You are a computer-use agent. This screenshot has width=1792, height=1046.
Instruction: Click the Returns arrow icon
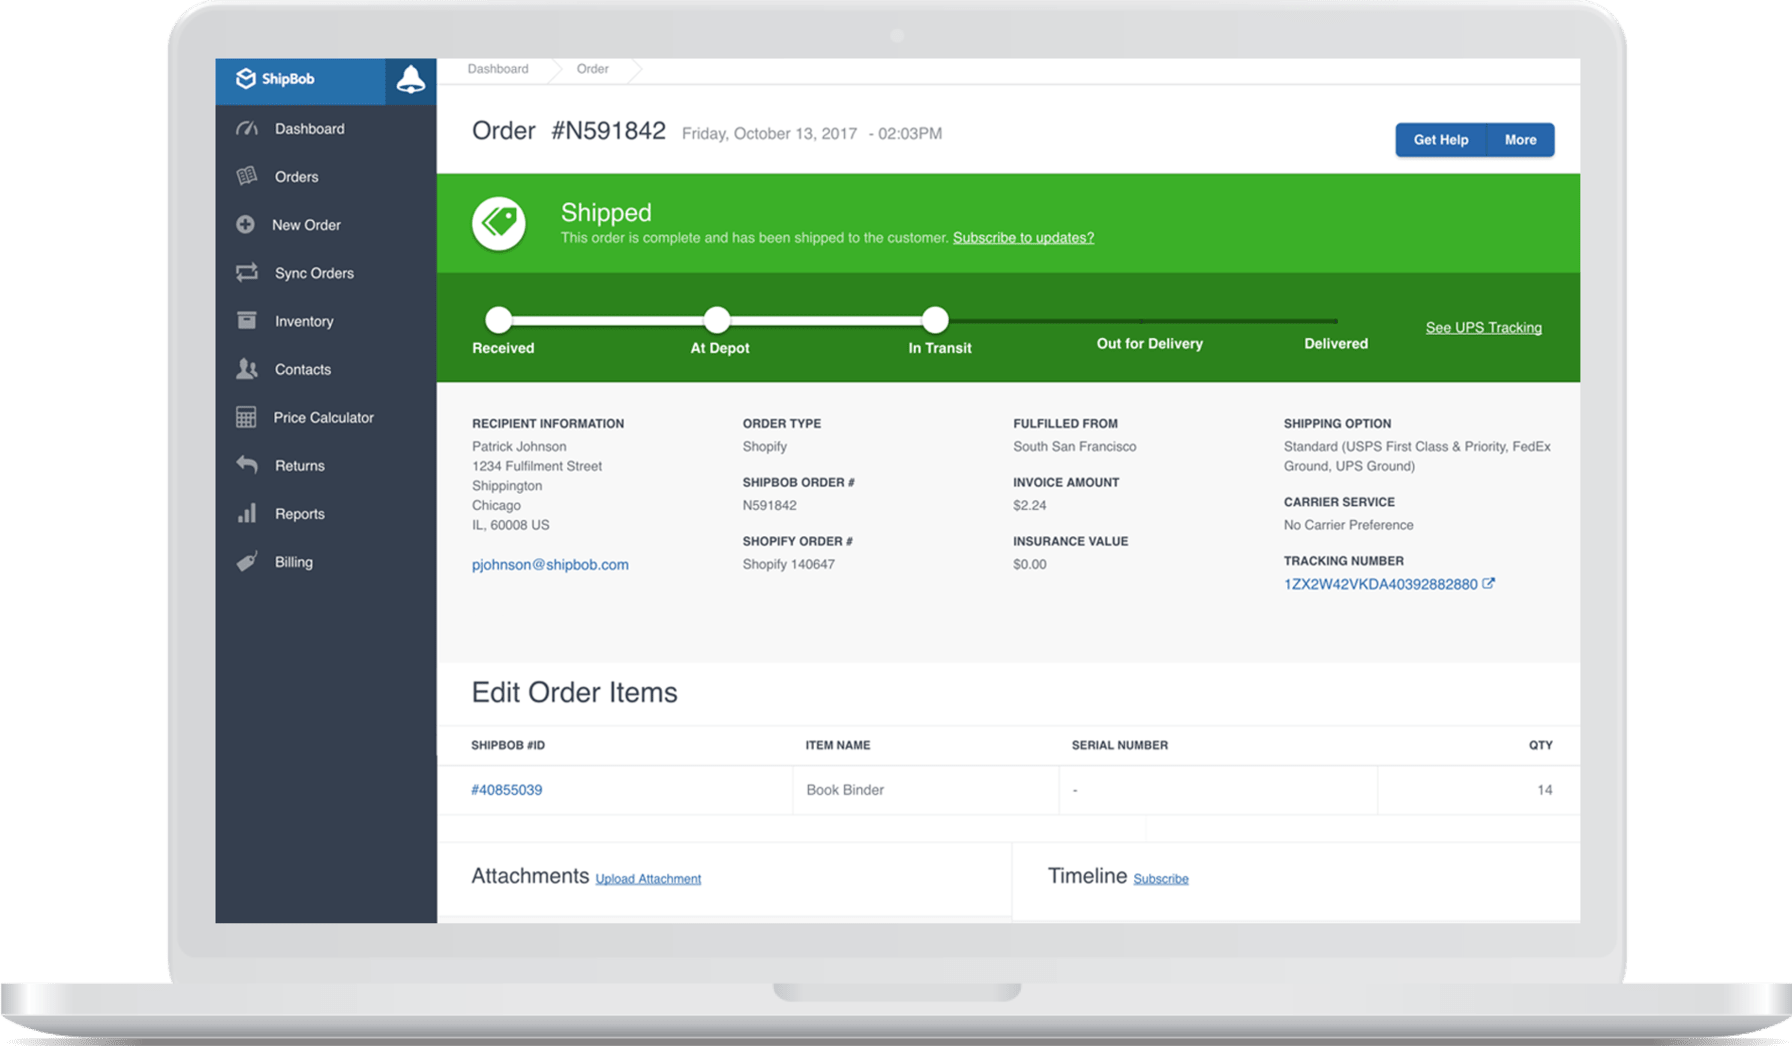click(247, 465)
